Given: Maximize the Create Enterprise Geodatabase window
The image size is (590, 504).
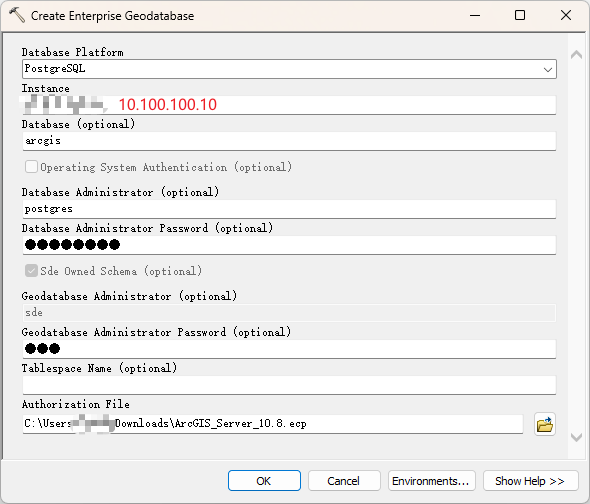Looking at the screenshot, I should tap(520, 15).
